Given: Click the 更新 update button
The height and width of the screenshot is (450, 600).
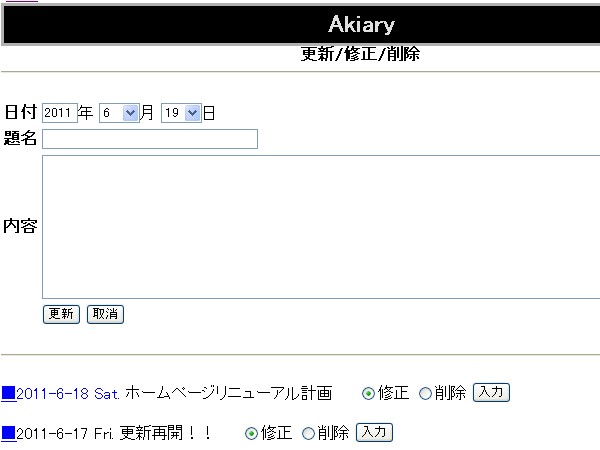Looking at the screenshot, I should tap(61, 314).
